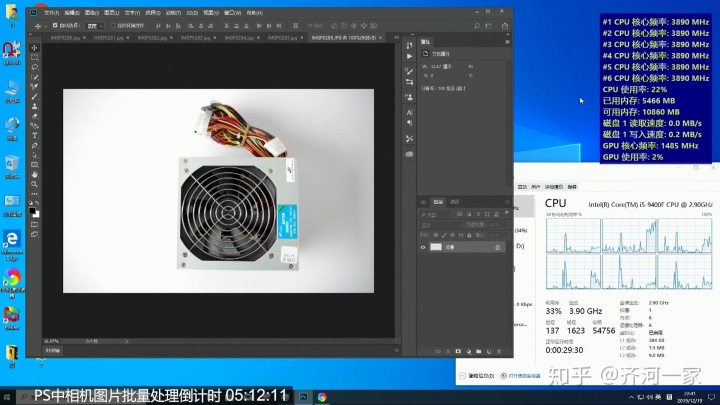Create a new layer in Layers panel
The height and width of the screenshot is (405, 720).
click(489, 351)
